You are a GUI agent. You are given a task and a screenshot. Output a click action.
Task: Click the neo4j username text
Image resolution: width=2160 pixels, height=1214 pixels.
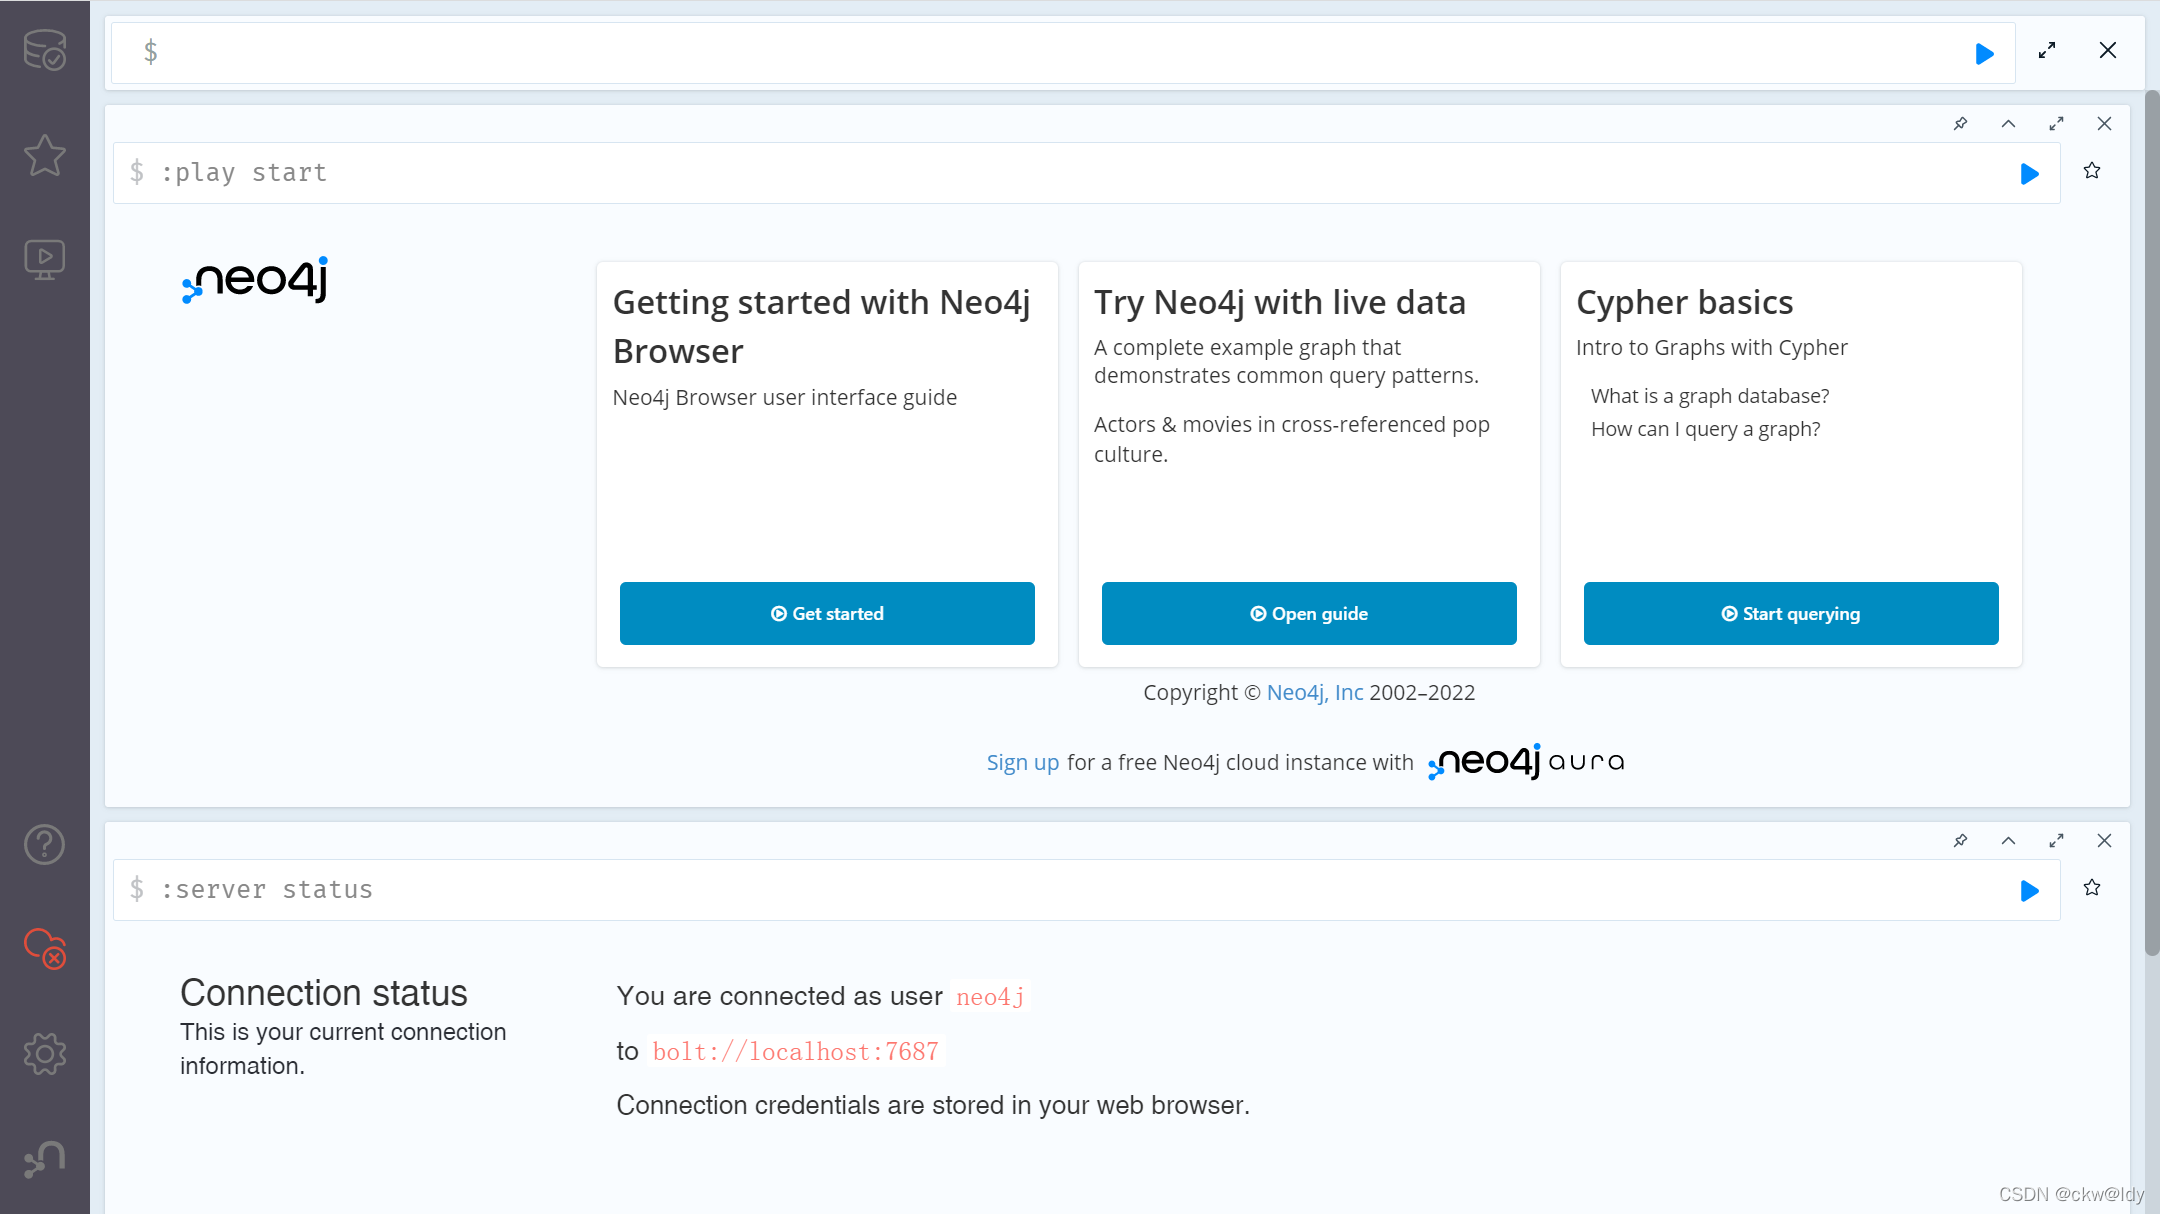990,996
